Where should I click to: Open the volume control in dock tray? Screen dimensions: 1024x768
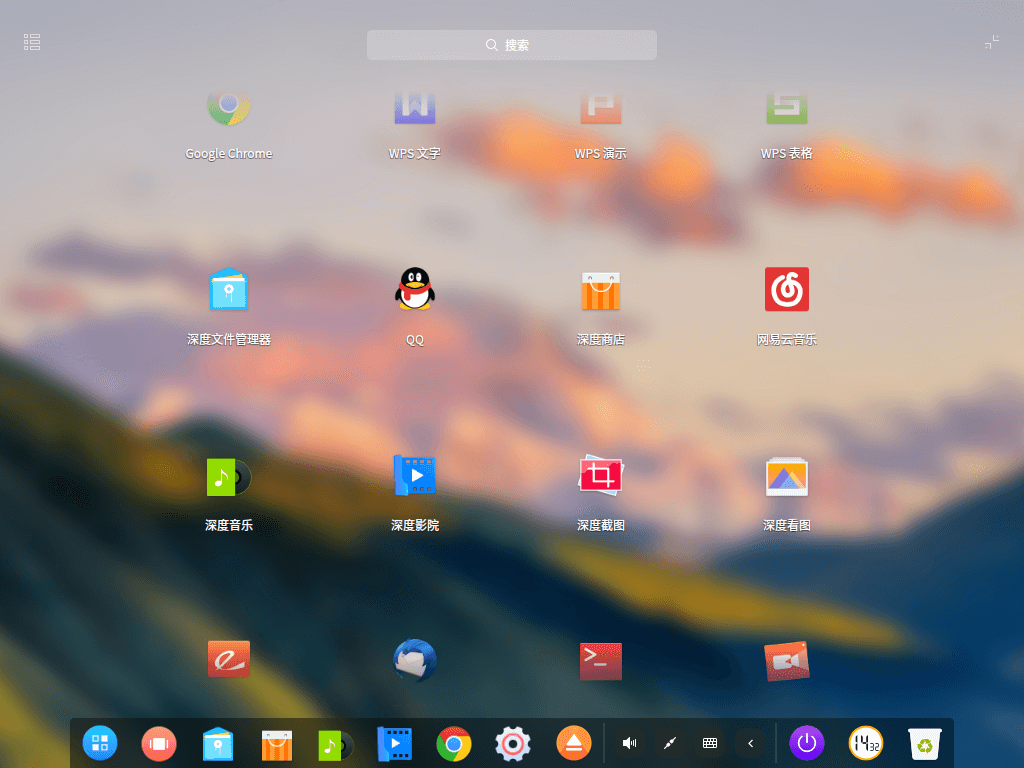coord(630,743)
